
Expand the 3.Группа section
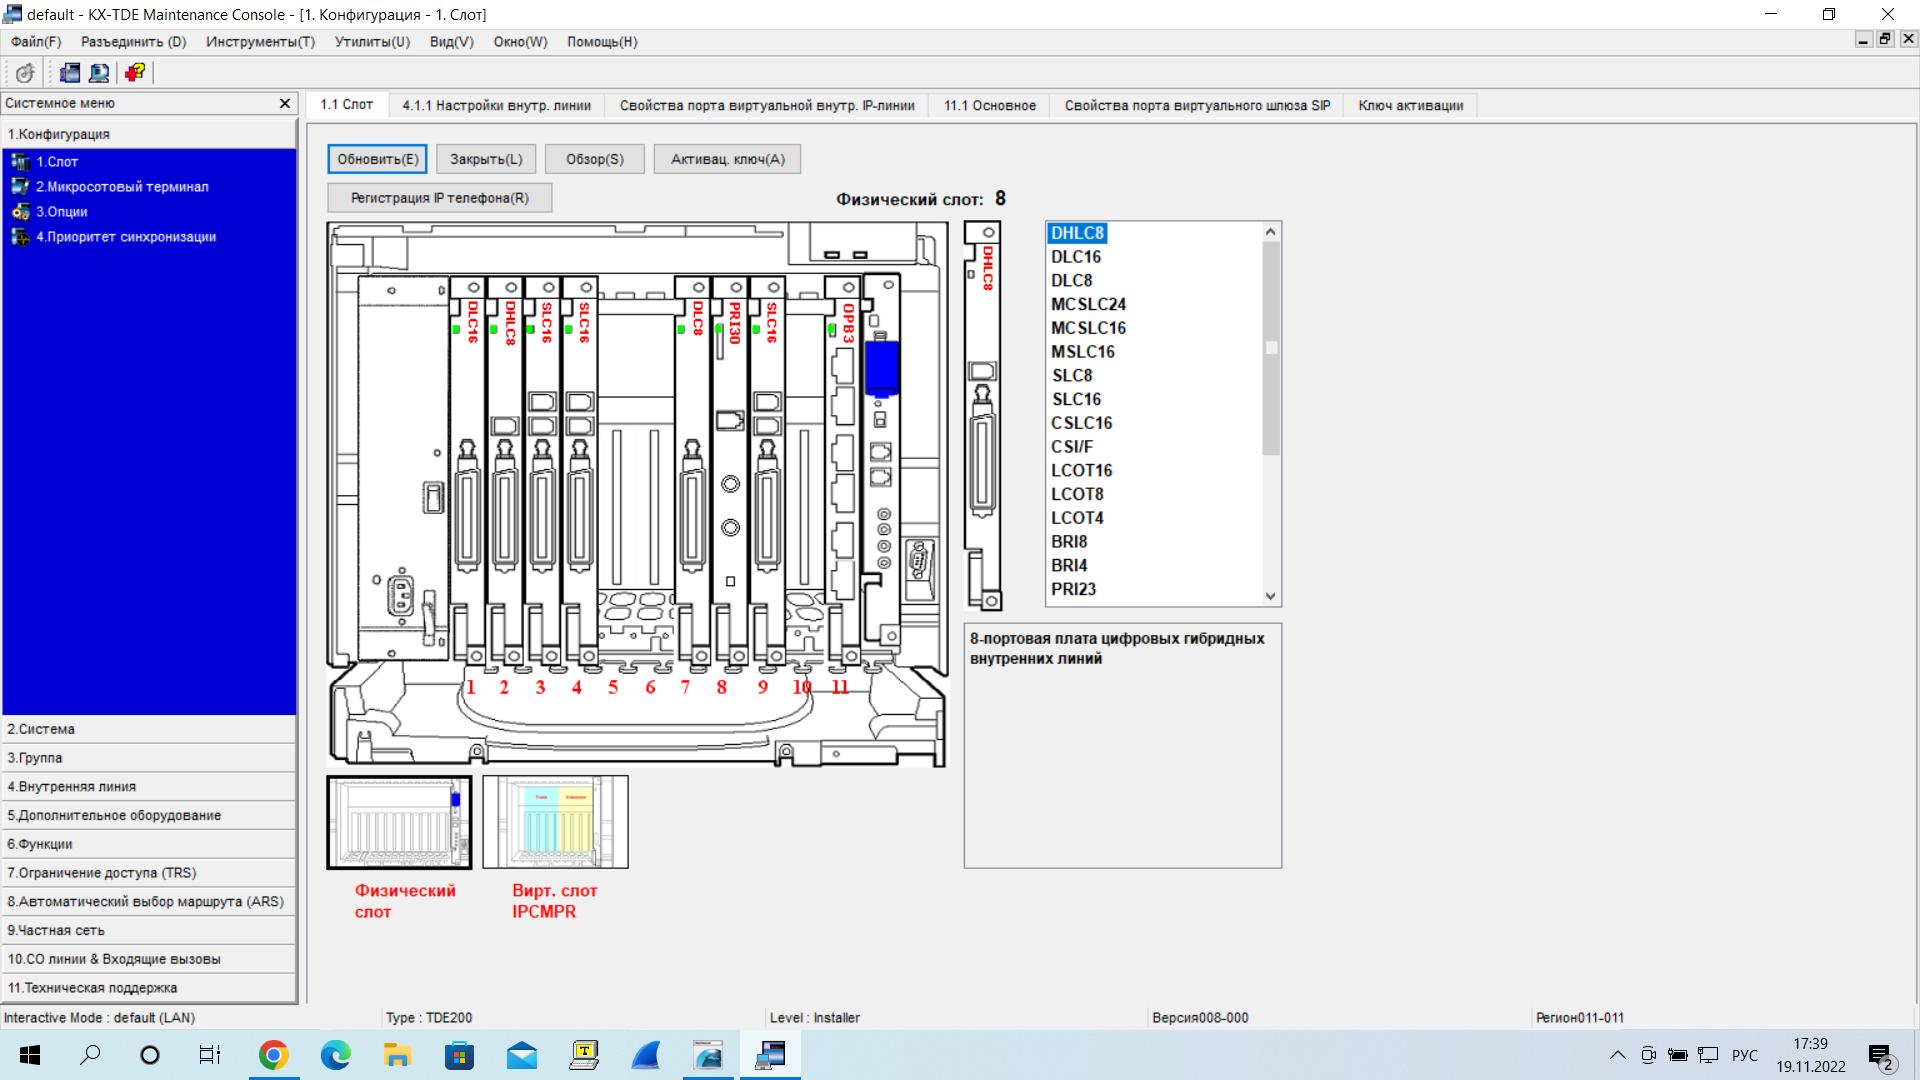click(x=149, y=758)
